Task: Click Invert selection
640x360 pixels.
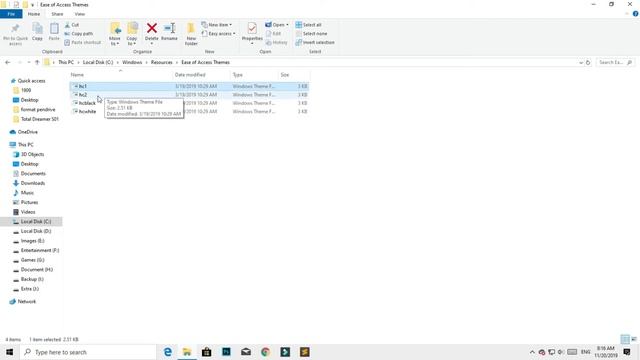Action: 315,42
